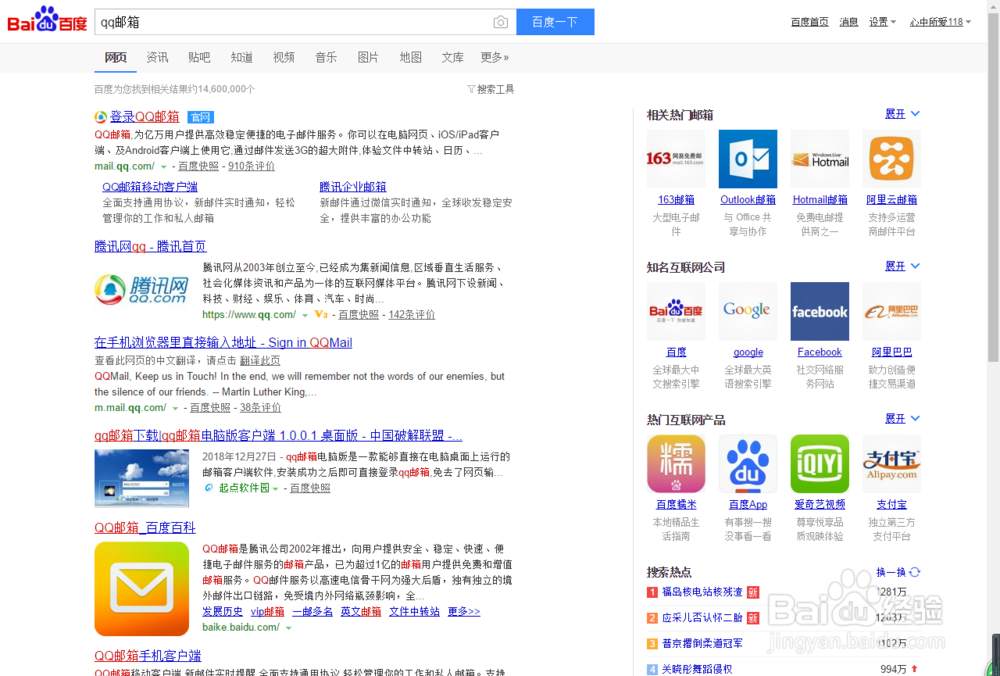Click the 官网 badge

pyautogui.click(x=200, y=117)
